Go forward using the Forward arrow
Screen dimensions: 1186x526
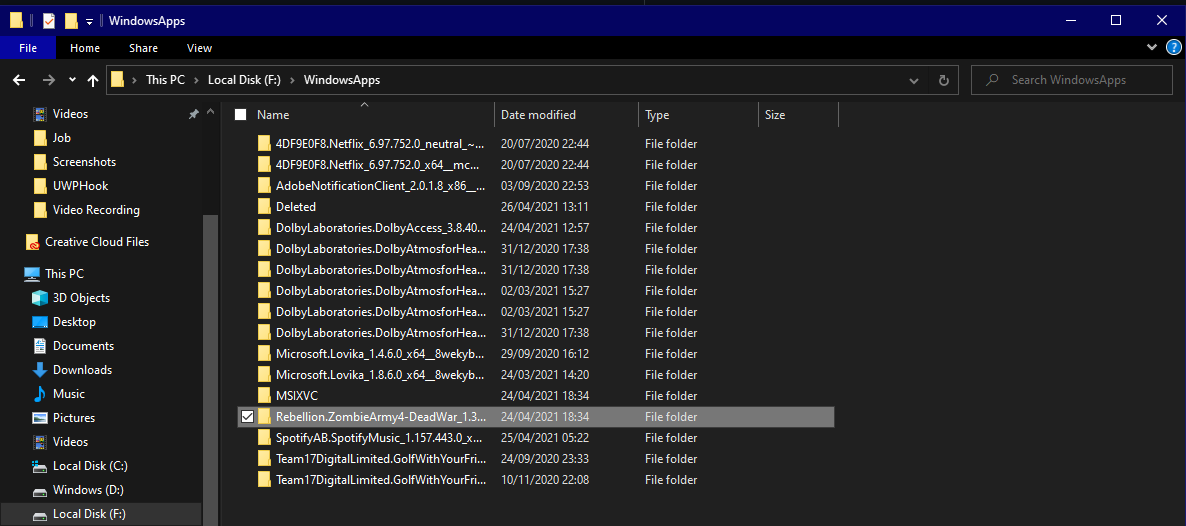coord(48,79)
